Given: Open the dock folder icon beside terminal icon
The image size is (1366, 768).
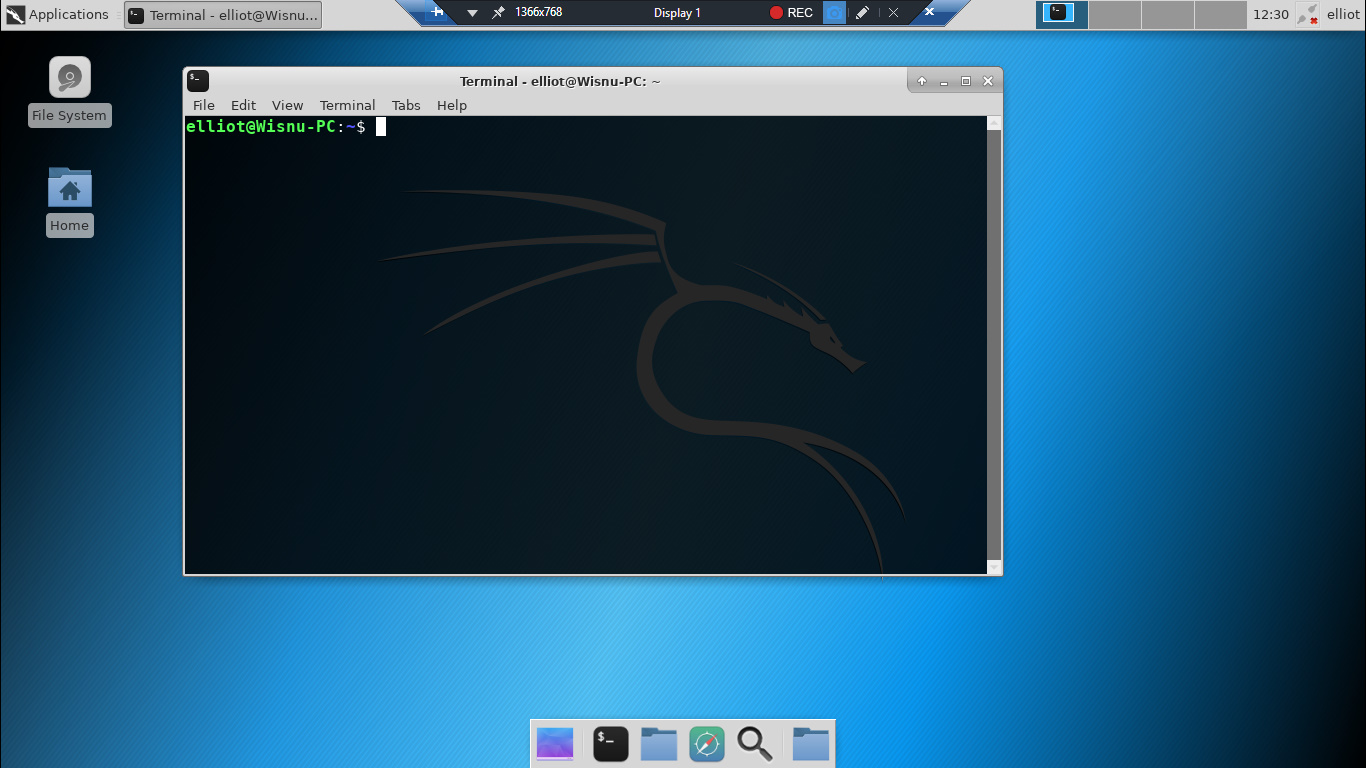Looking at the screenshot, I should pyautogui.click(x=659, y=744).
